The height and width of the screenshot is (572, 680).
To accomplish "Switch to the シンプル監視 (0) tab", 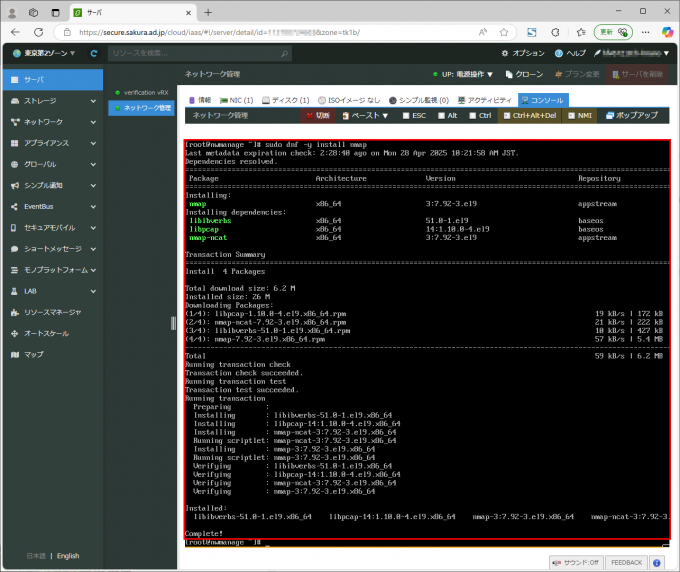I will click(418, 100).
